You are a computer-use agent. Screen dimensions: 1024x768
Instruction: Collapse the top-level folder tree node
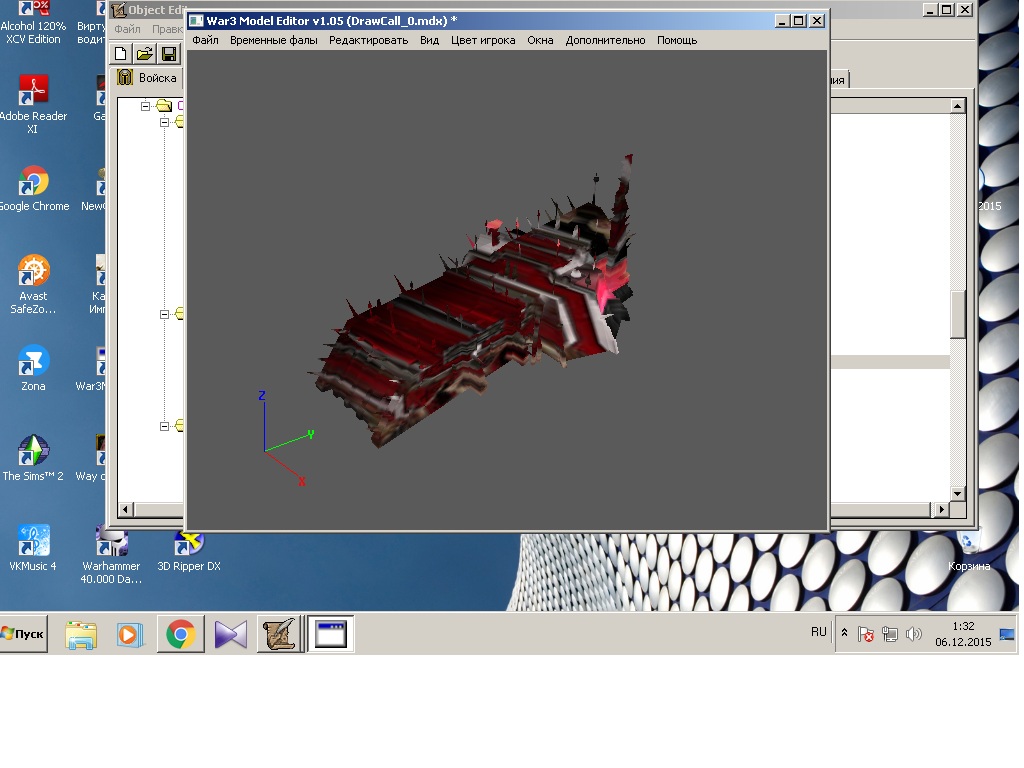[x=145, y=105]
